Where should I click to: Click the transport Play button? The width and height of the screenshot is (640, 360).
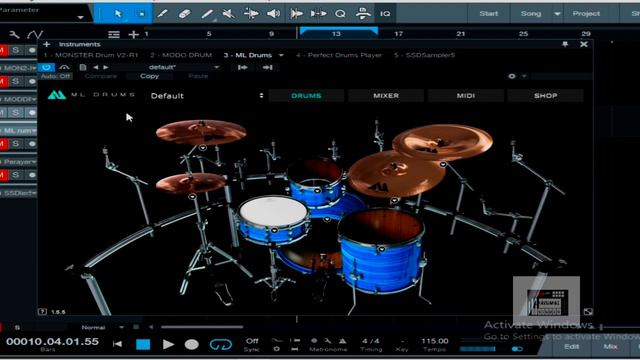click(168, 345)
